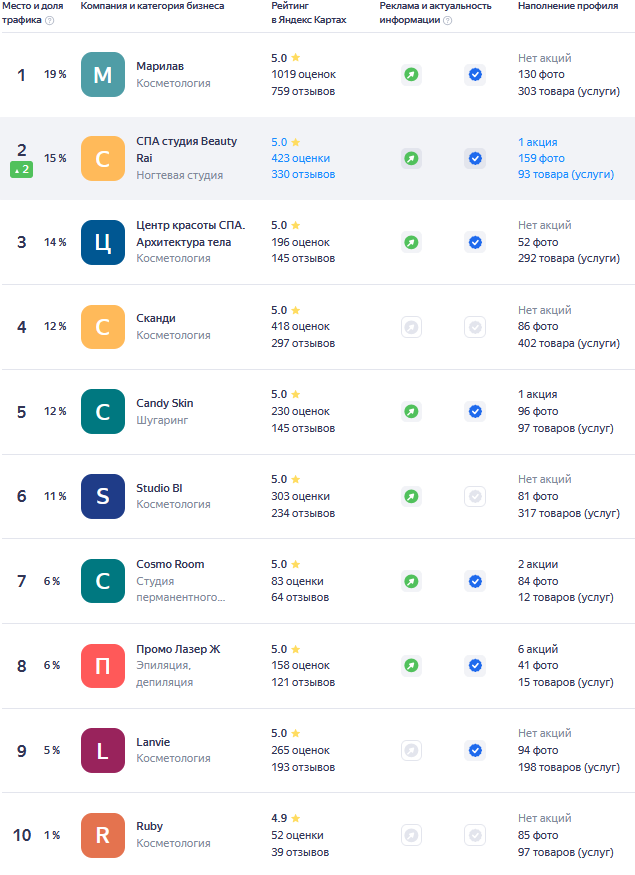Click Сканди inactive verified checkmark icon

click(x=475, y=327)
